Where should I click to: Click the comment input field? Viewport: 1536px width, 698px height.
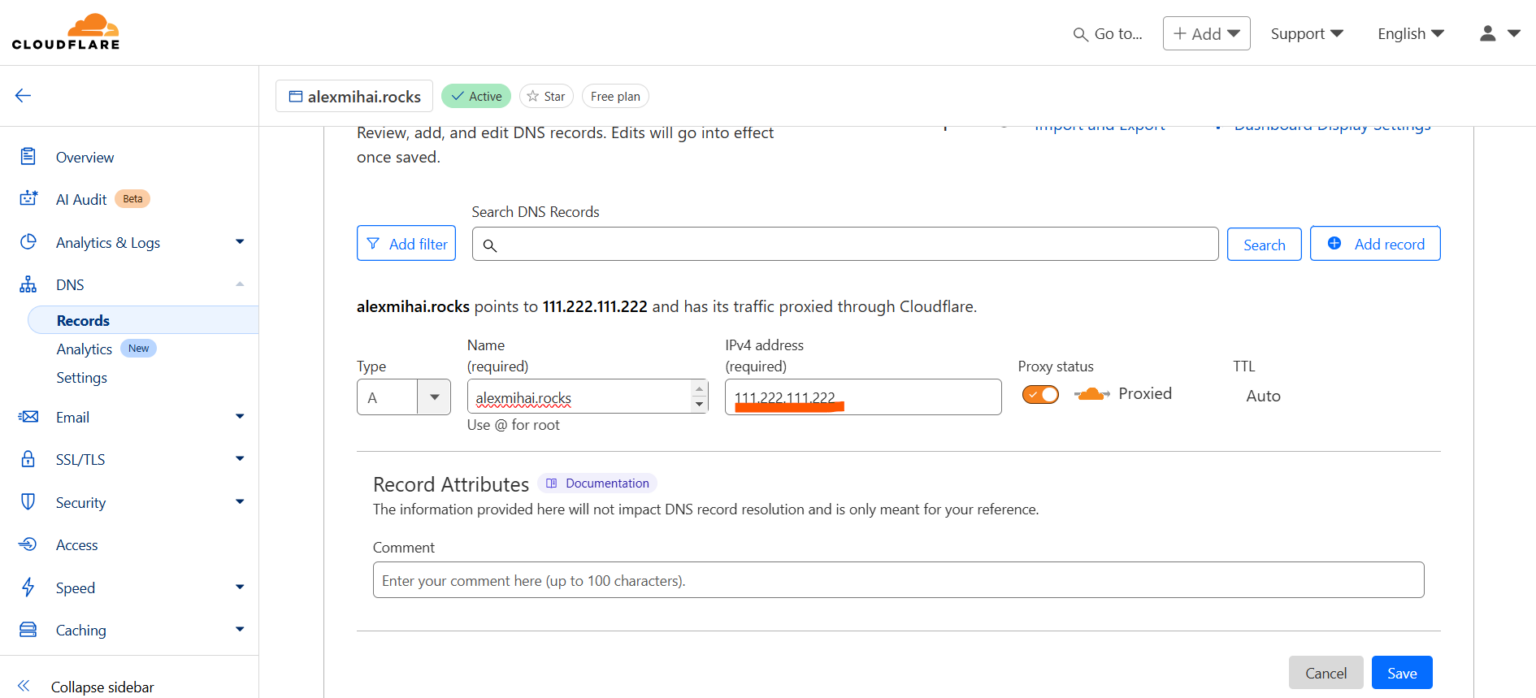897,579
